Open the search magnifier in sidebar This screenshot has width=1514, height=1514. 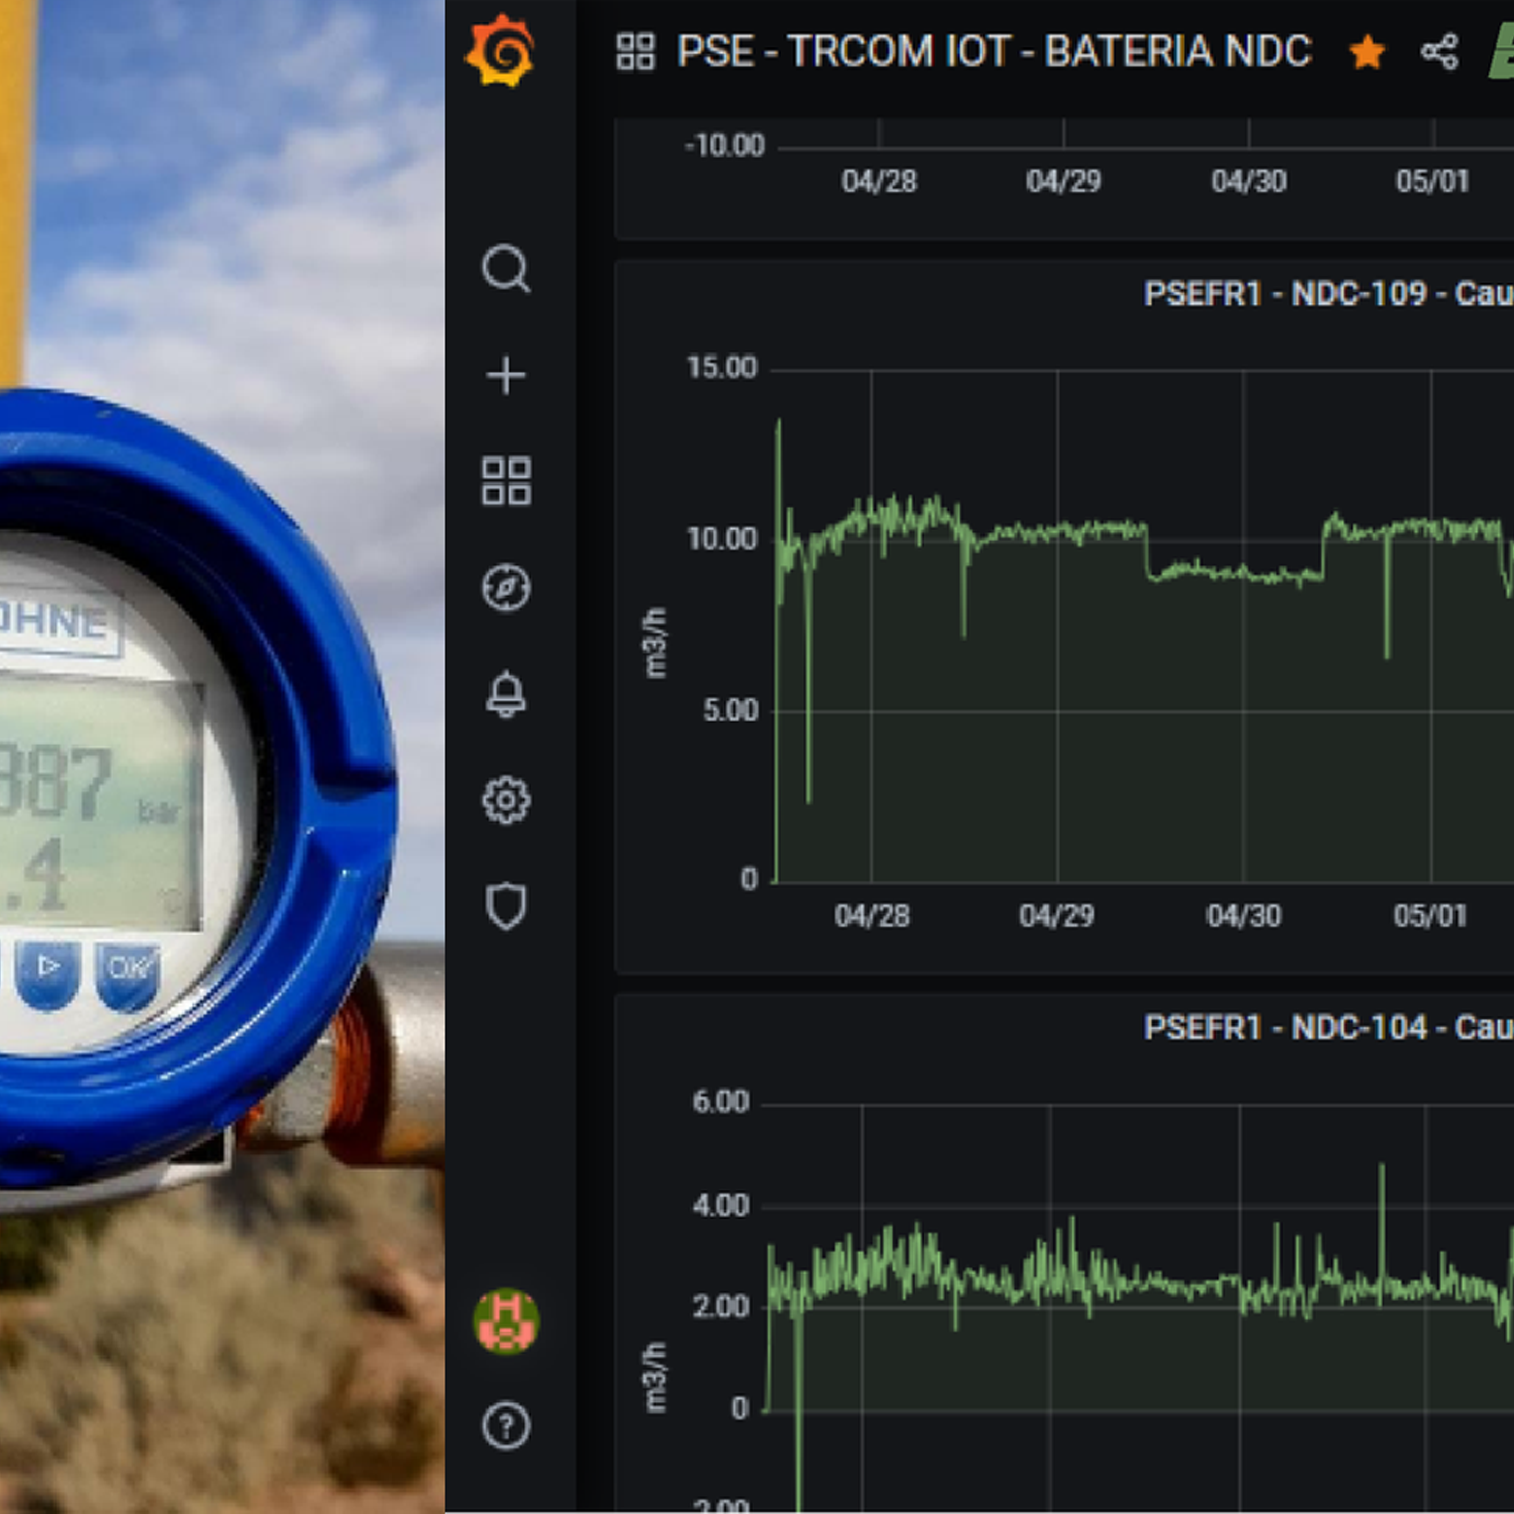tap(506, 269)
